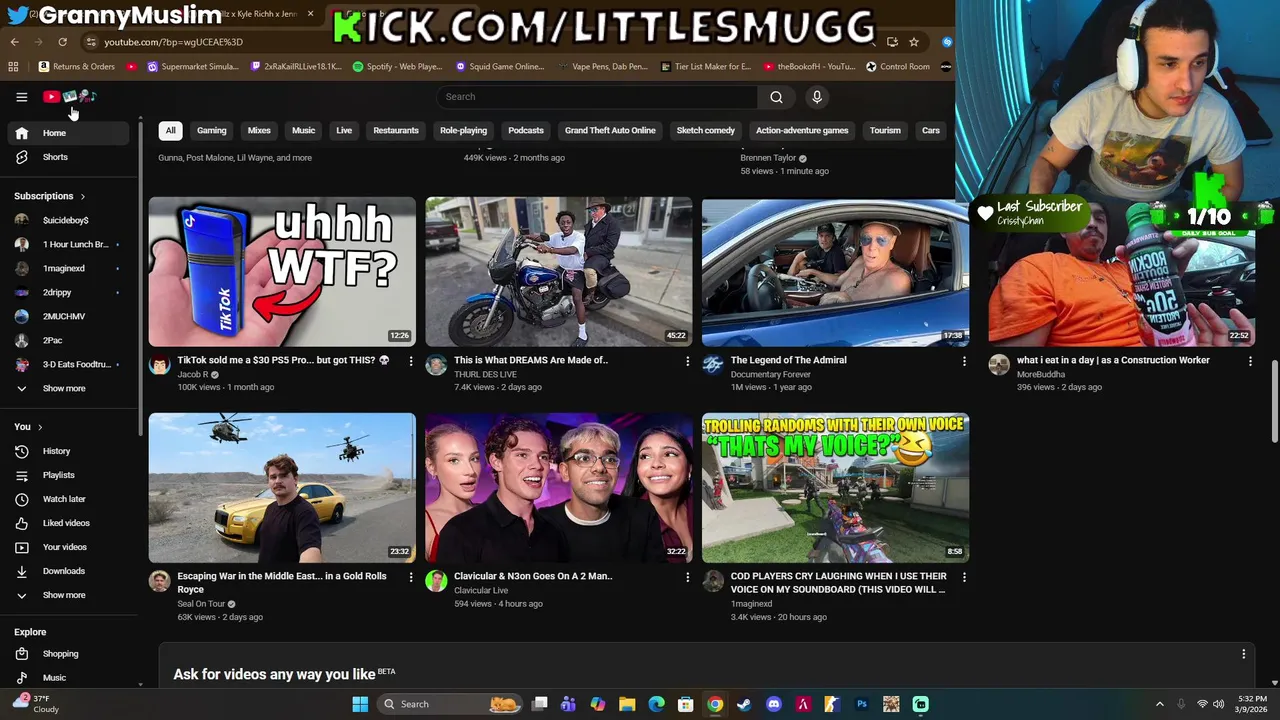Open the Trolling Randoms video thumbnail

(x=835, y=488)
